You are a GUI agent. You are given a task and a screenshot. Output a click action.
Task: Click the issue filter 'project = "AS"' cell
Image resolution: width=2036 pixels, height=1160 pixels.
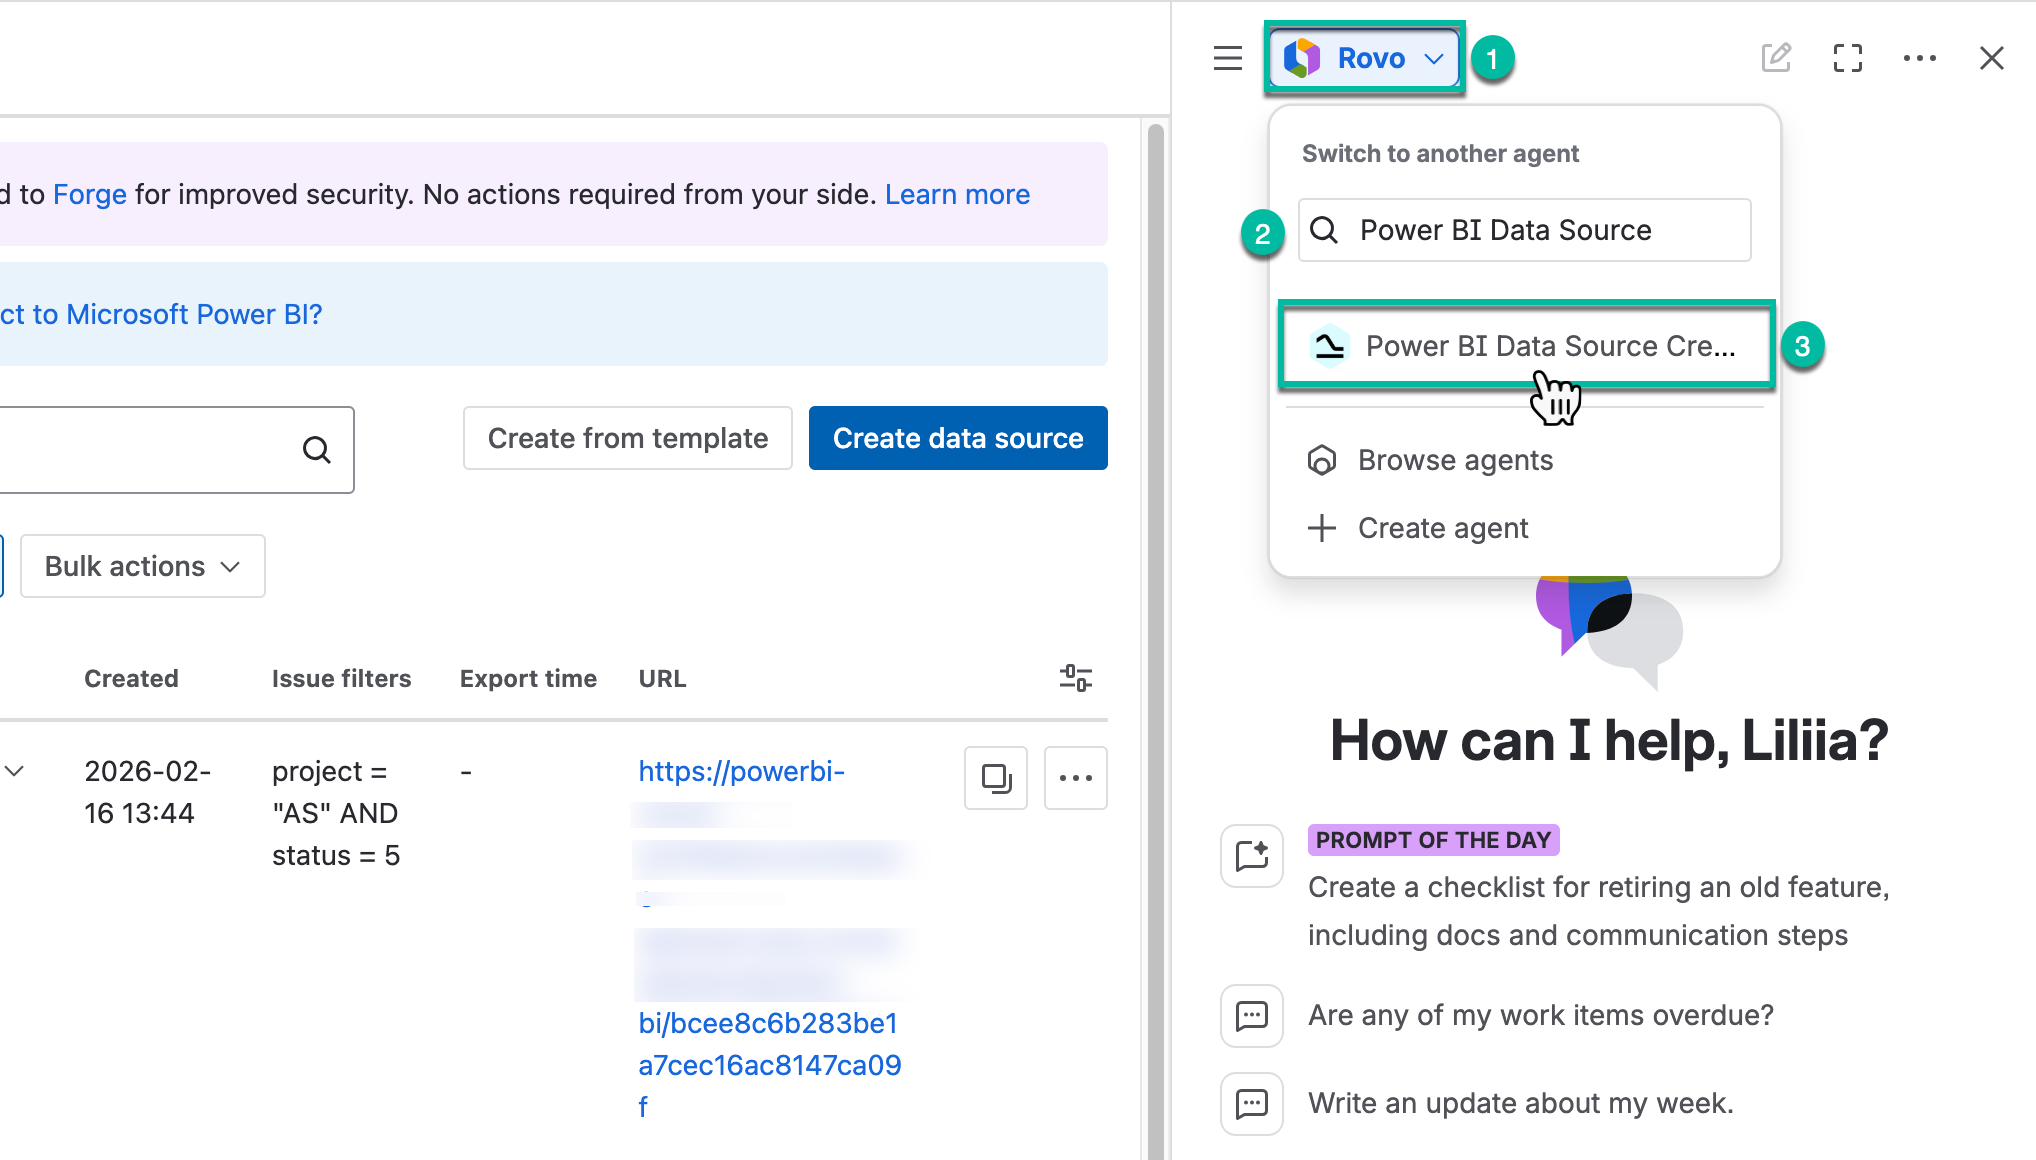coord(335,813)
